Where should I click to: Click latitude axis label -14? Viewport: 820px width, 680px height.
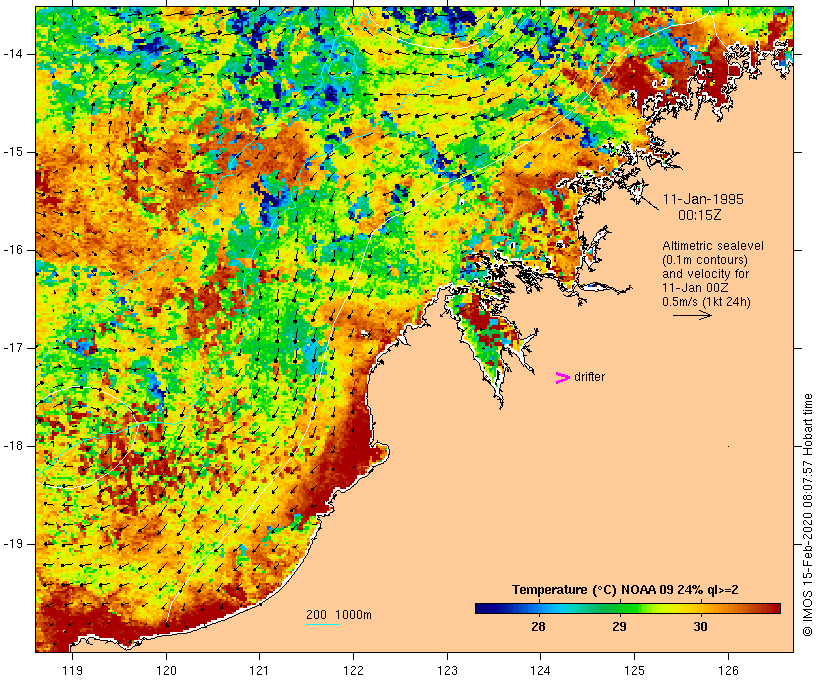[13, 54]
